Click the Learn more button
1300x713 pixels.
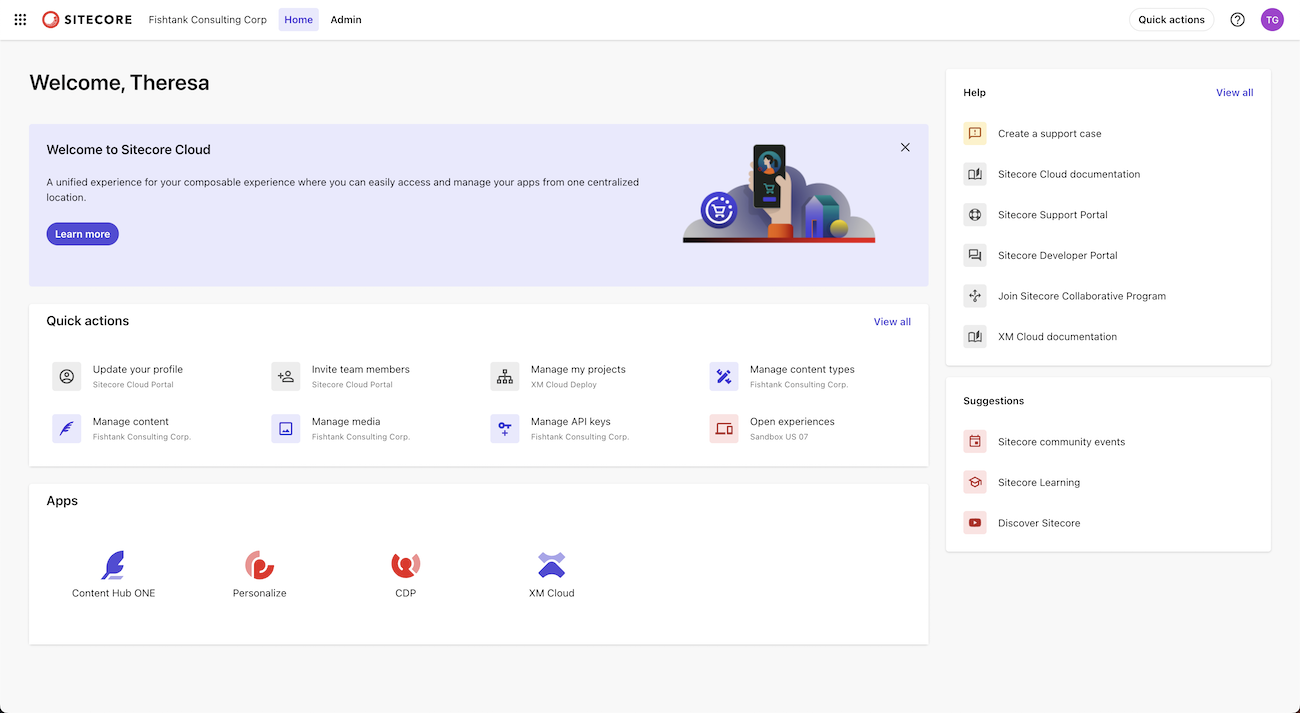coord(82,233)
